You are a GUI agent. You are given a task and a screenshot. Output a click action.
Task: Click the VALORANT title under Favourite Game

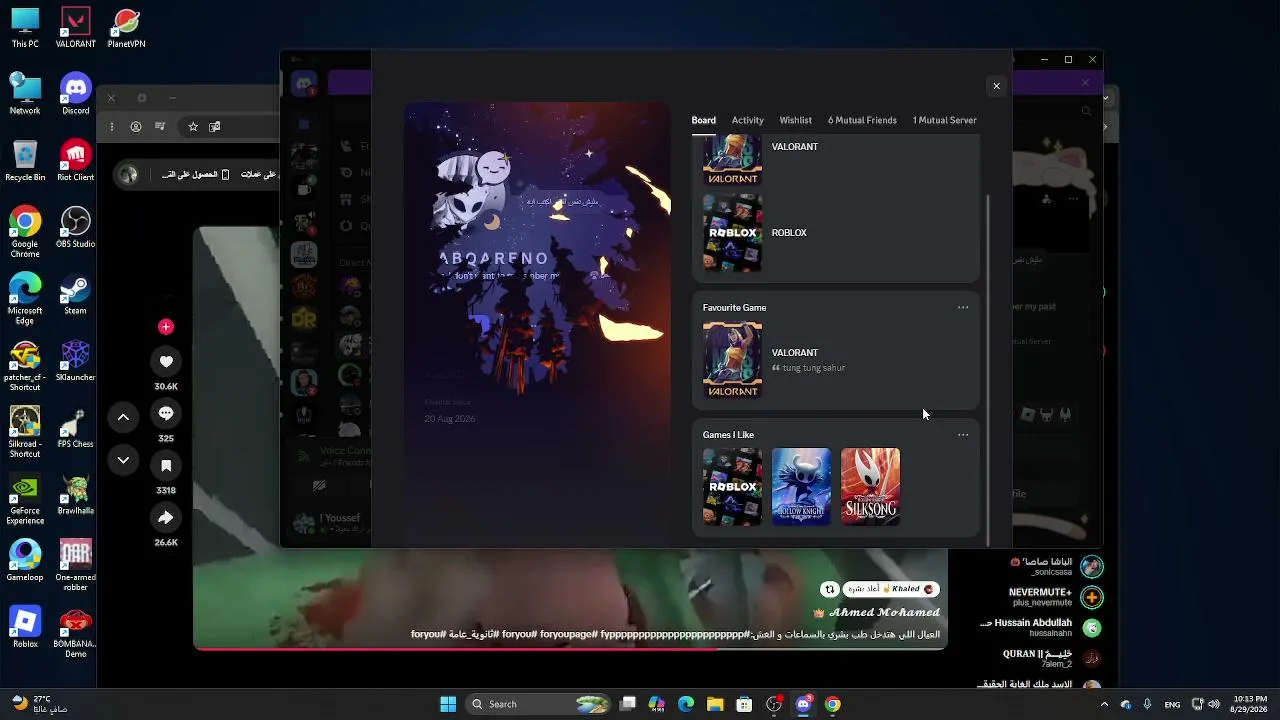(x=795, y=352)
